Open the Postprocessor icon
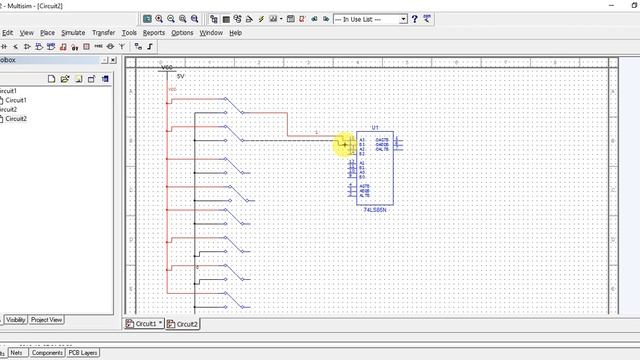This screenshot has height=360, width=640. pyautogui.click(x=291, y=19)
